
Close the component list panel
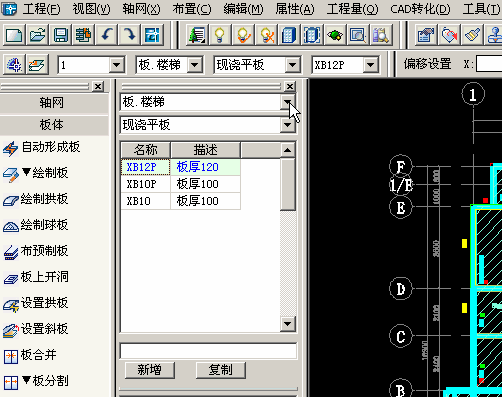coord(290,87)
